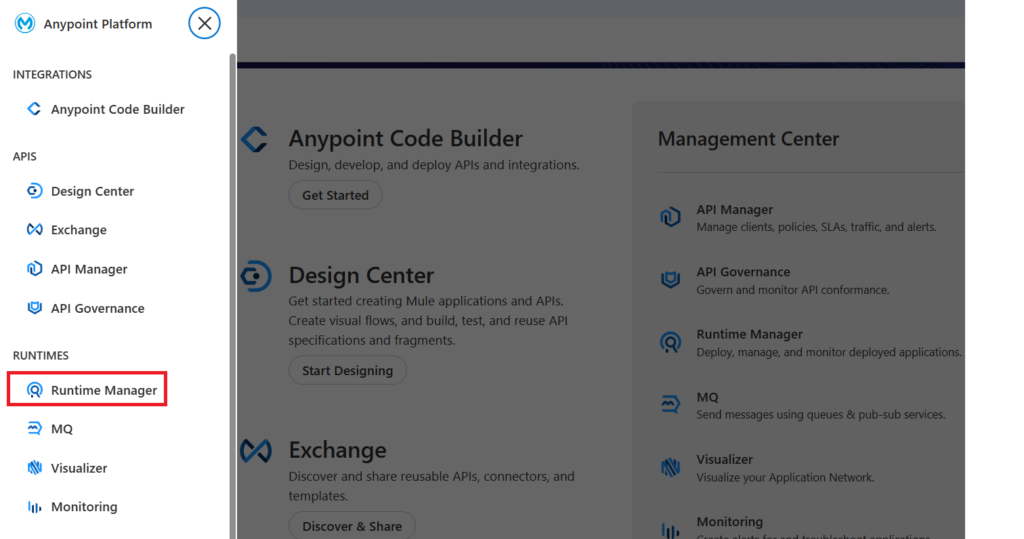Screen dimensions: 1024x539
Task: Click Visualizer icon in Management Center
Action: pyautogui.click(x=670, y=467)
